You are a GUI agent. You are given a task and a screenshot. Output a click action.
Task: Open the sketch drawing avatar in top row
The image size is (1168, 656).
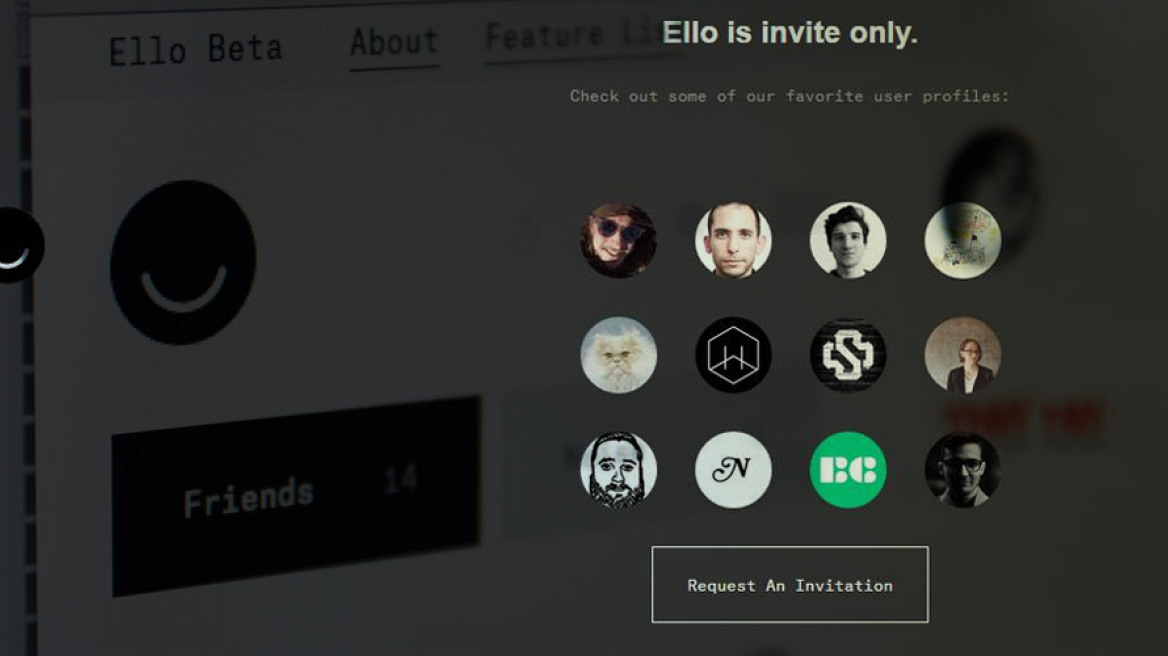click(962, 240)
